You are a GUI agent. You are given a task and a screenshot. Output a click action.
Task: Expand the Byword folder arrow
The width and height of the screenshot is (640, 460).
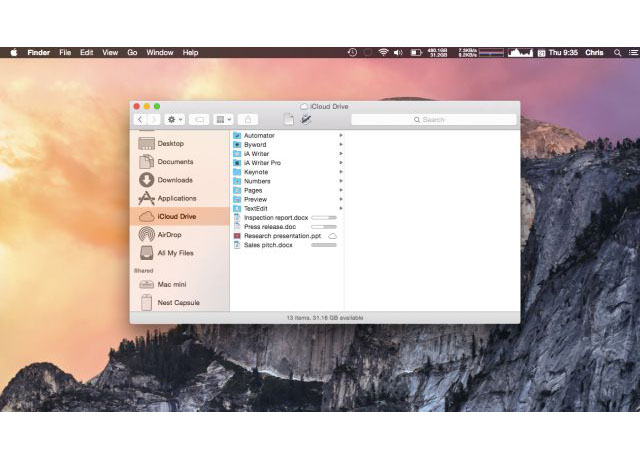click(340, 144)
